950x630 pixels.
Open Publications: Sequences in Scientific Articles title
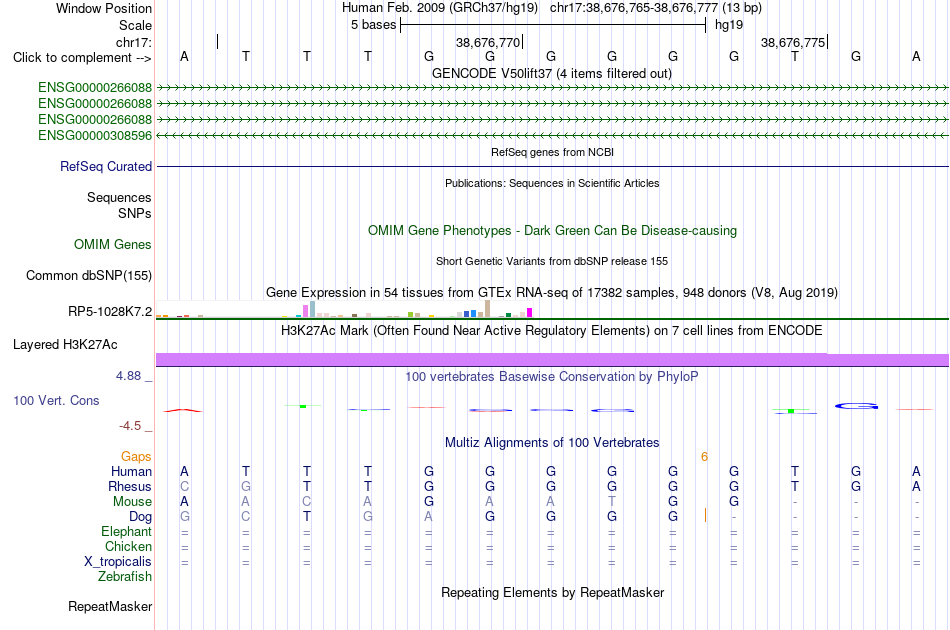pos(552,183)
